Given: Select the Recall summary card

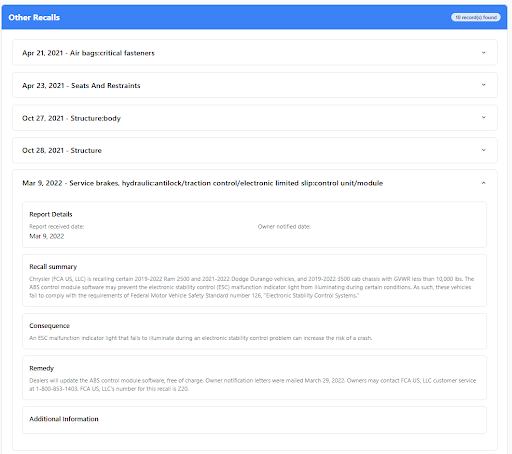Looking at the screenshot, I should click(x=254, y=281).
